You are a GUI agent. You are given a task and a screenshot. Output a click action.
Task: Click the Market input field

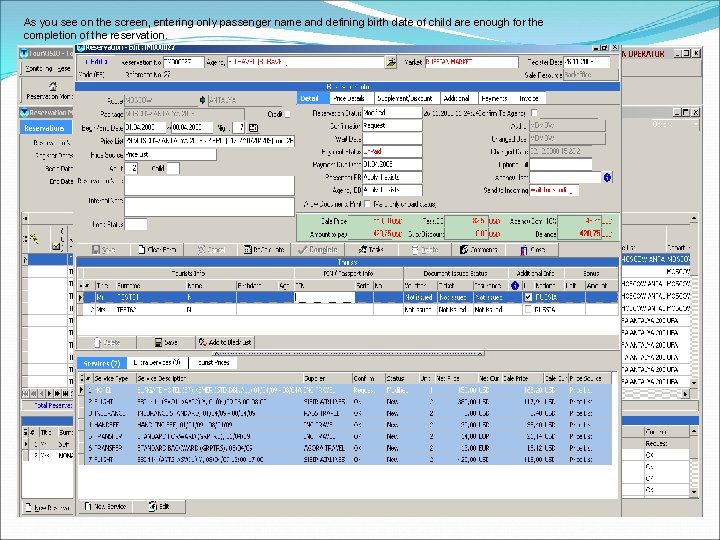(472, 62)
